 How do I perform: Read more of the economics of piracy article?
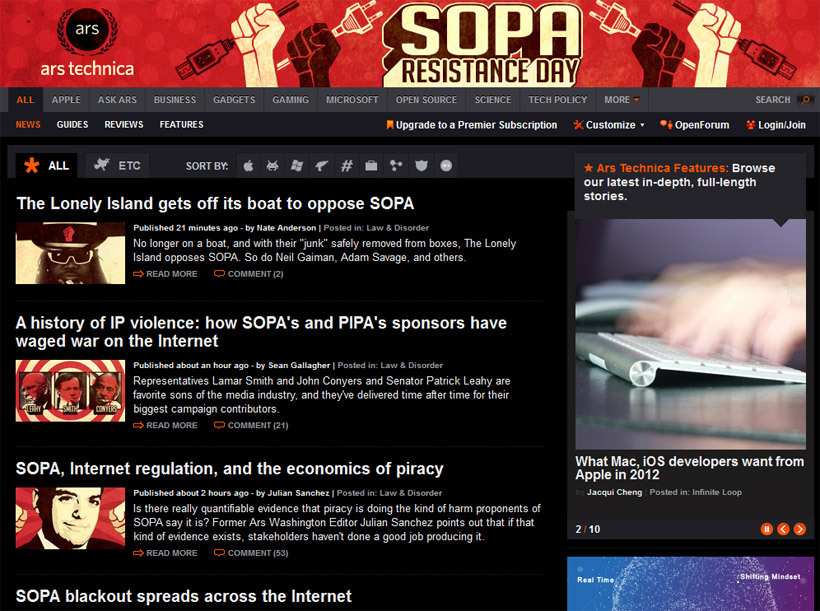click(165, 553)
